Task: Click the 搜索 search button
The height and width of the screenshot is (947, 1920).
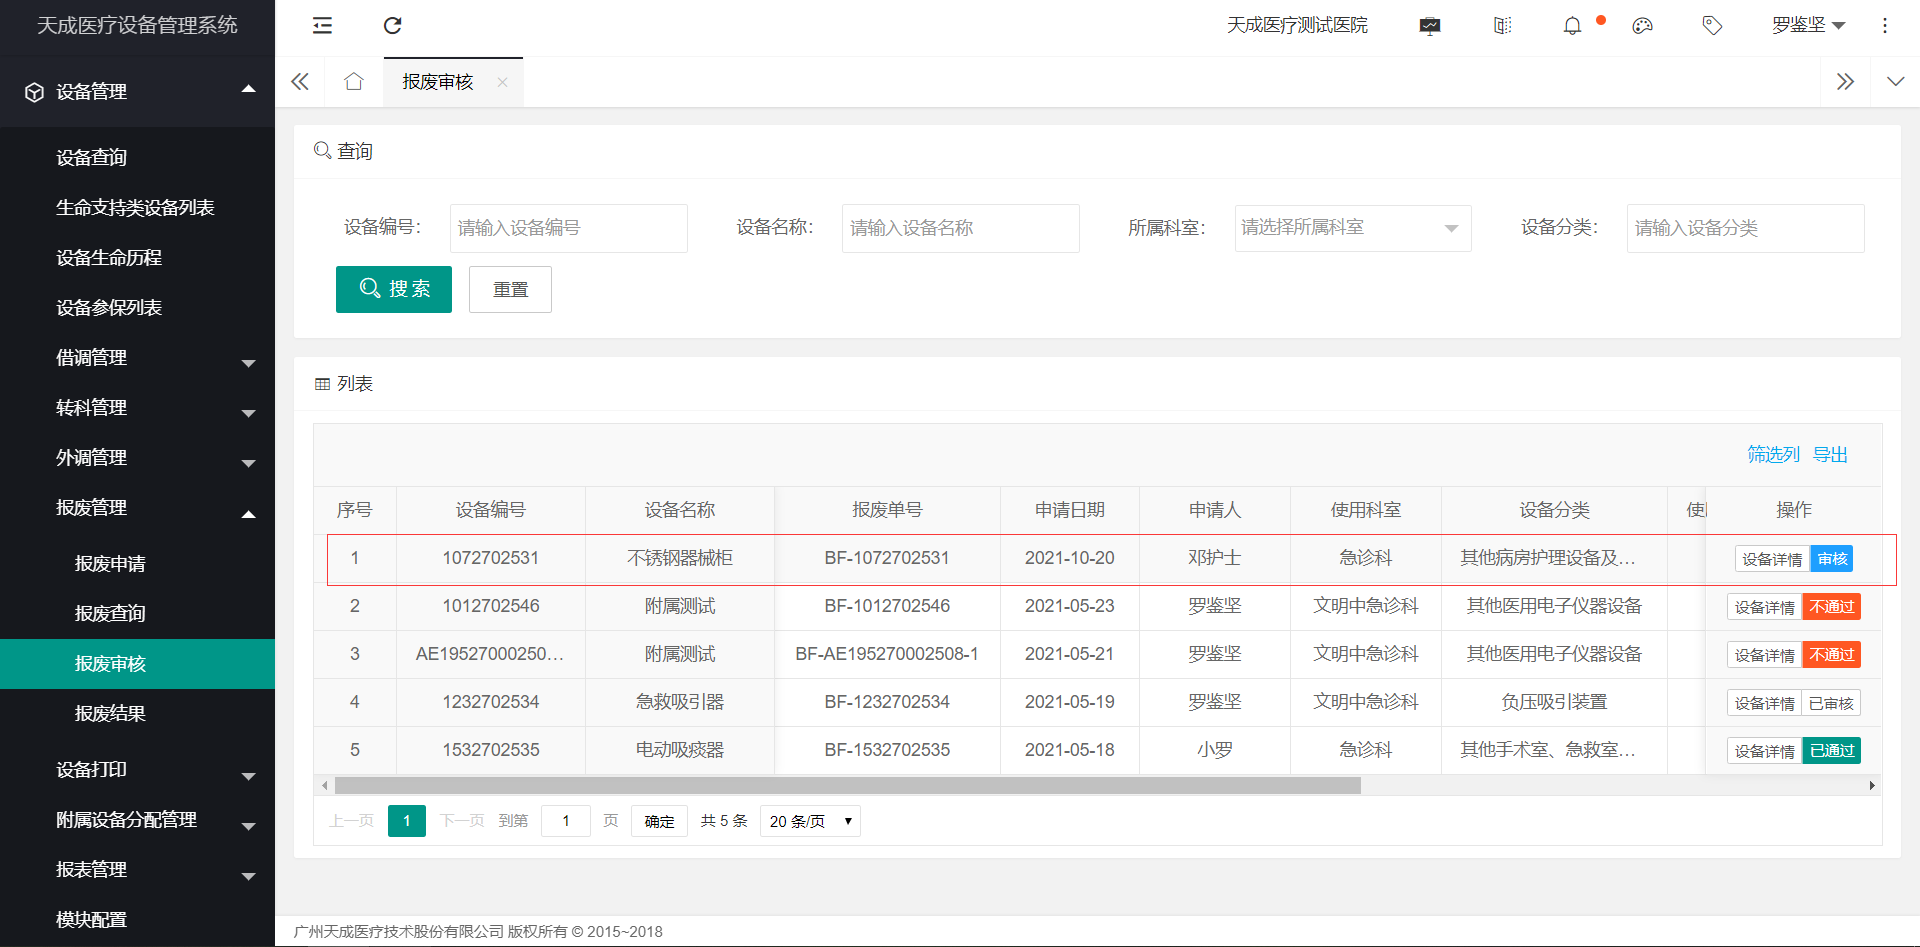Action: tap(394, 289)
